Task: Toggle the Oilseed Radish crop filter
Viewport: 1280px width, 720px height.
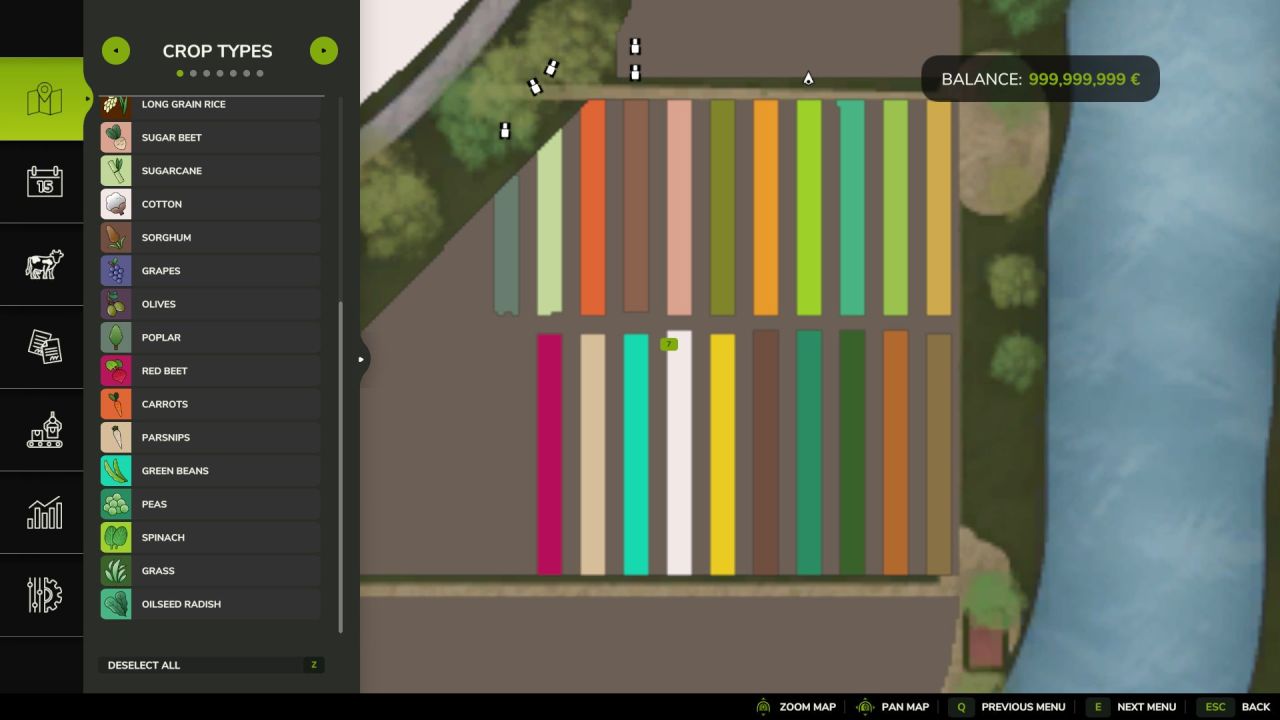Action: click(210, 603)
